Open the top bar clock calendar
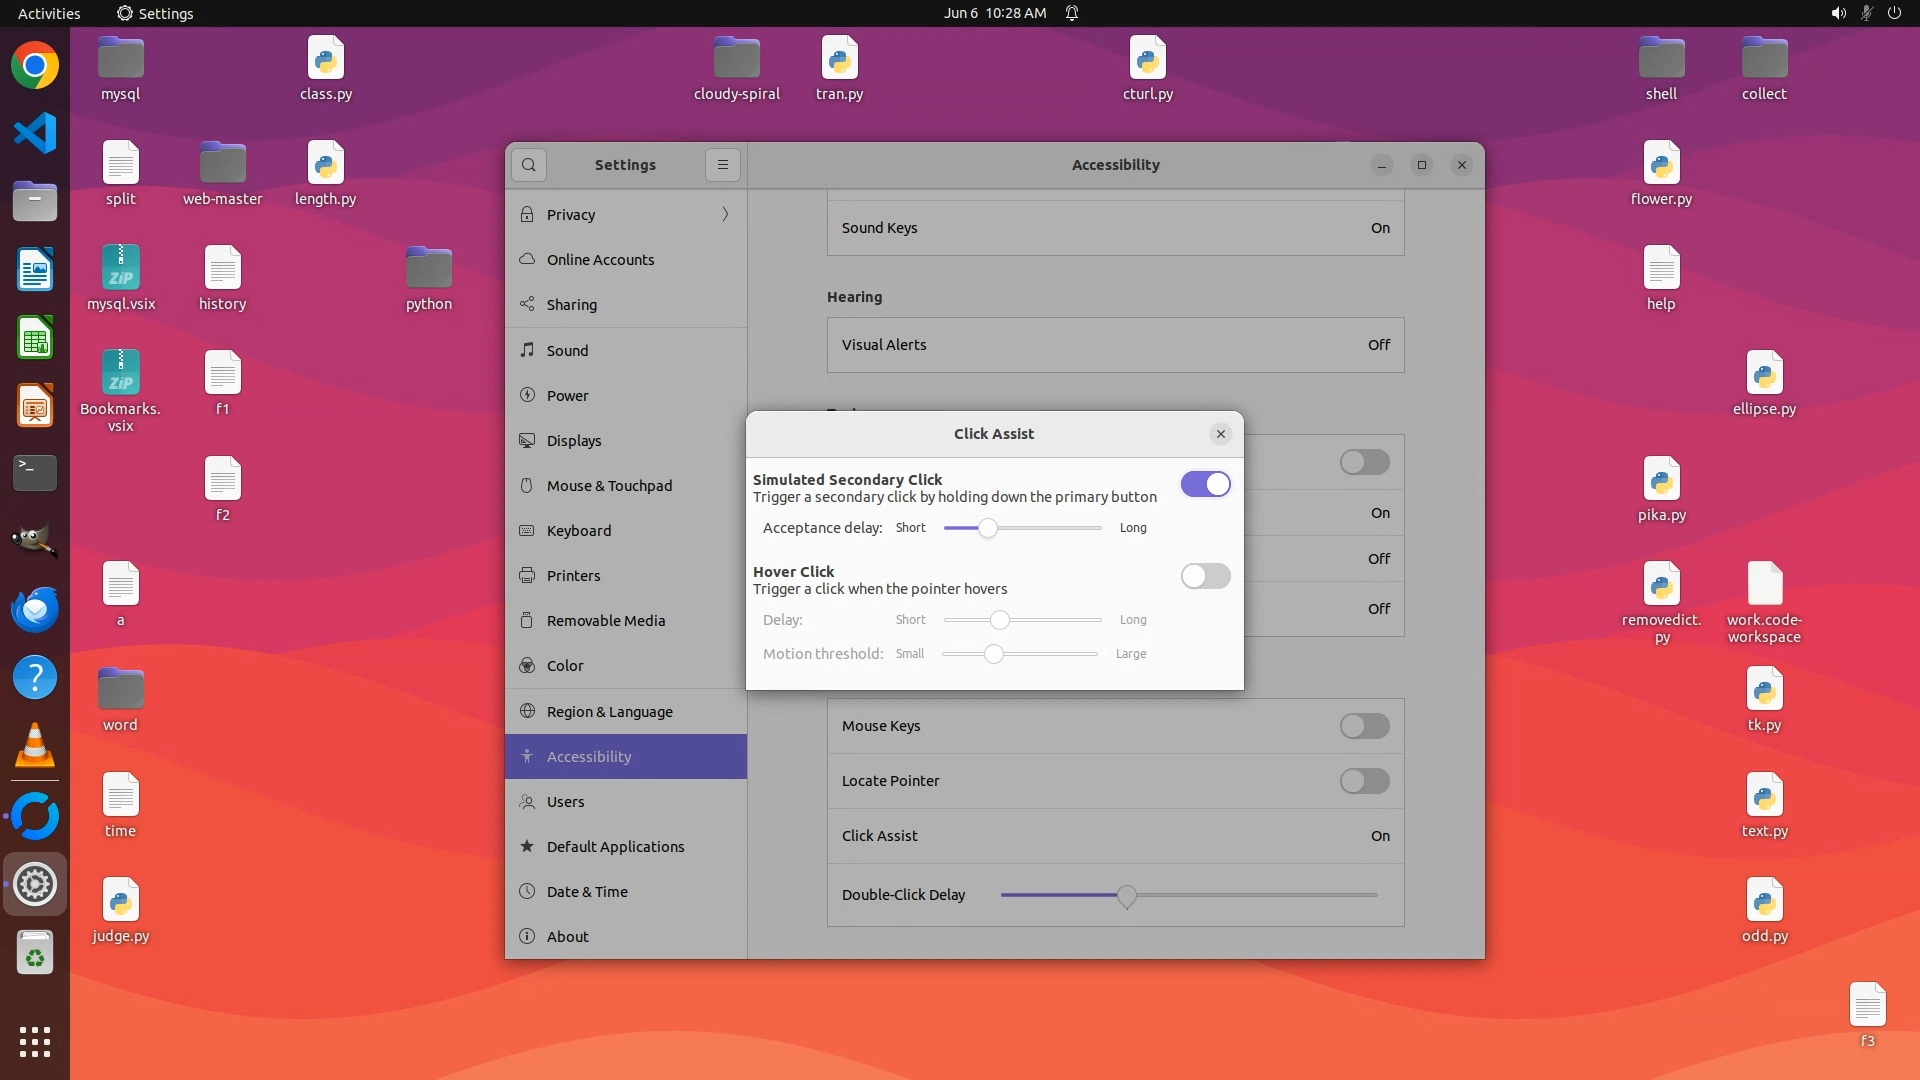Screen dimensions: 1920x1080 [994, 13]
